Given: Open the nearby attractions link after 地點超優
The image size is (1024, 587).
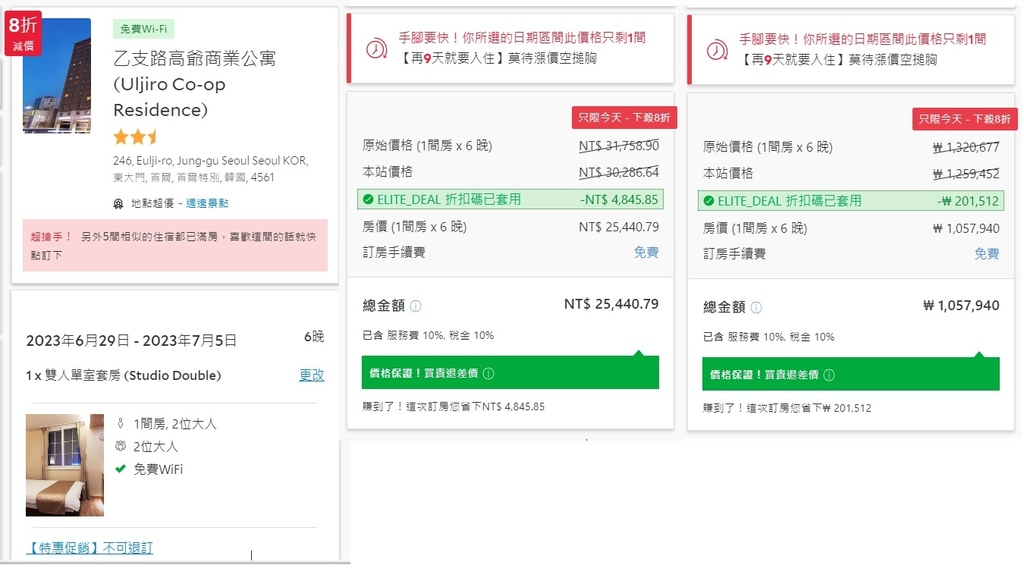Looking at the screenshot, I should tap(207, 203).
